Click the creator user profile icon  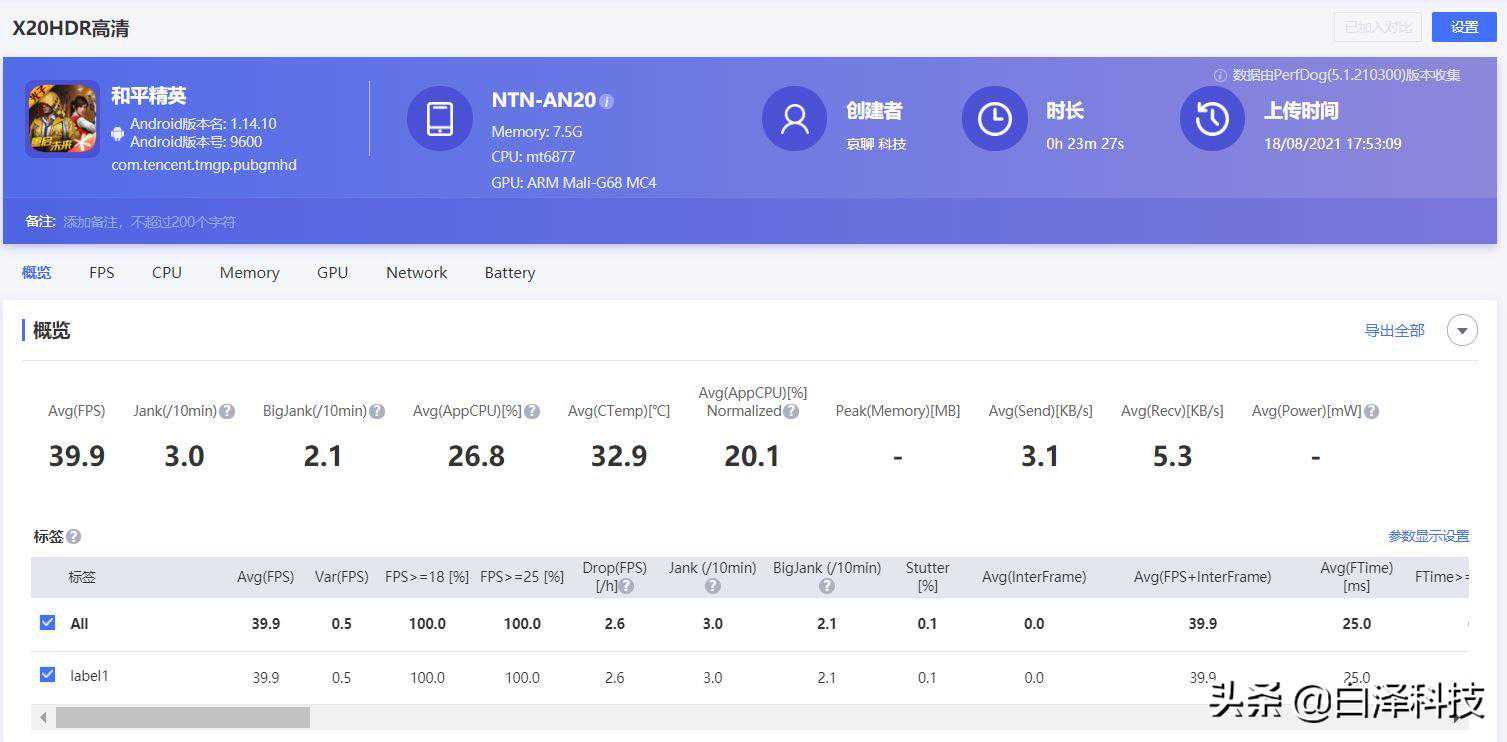[x=794, y=119]
